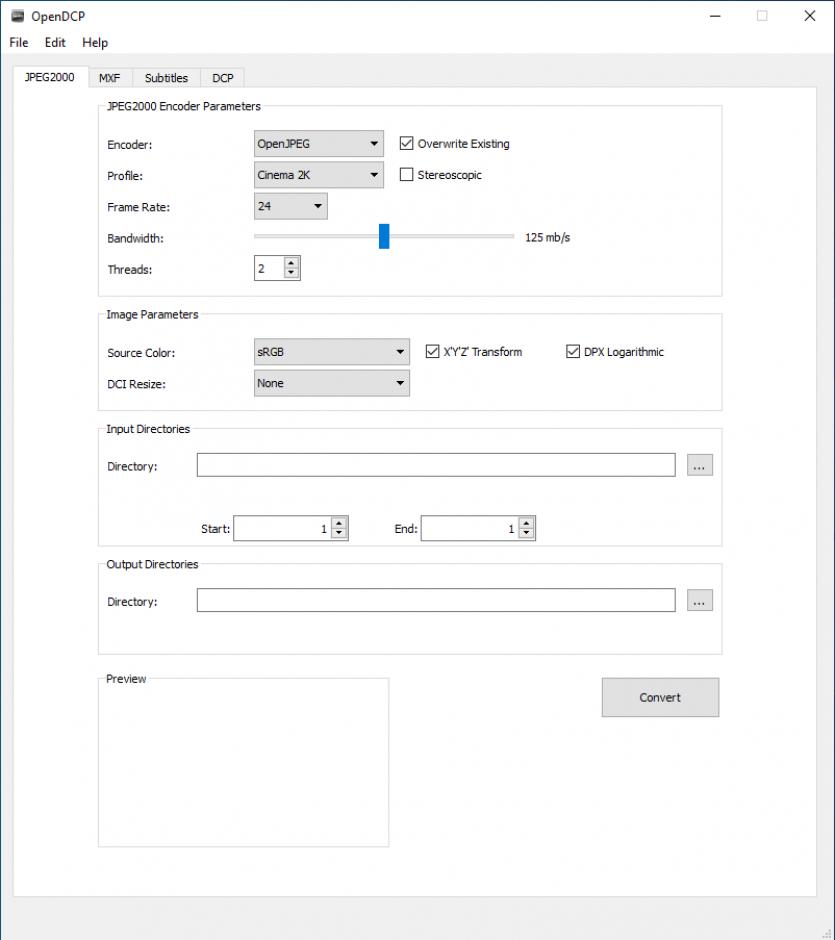Click the Output Directory text field
Image resolution: width=835 pixels, height=940 pixels.
(436, 600)
